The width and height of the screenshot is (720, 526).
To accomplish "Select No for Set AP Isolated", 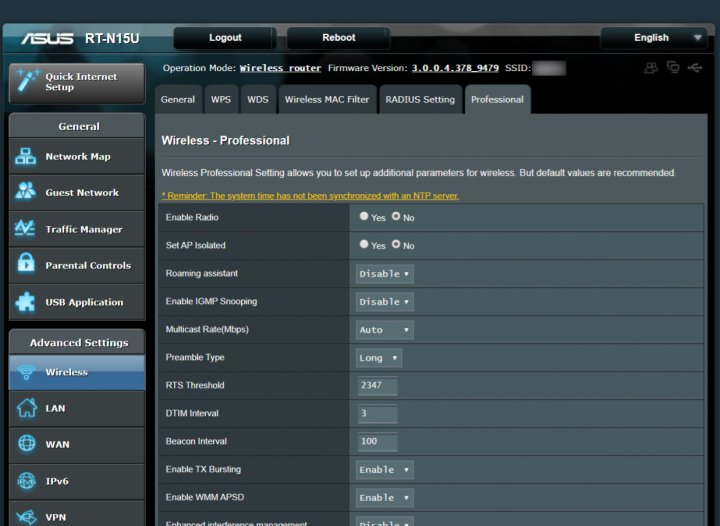I will (396, 244).
